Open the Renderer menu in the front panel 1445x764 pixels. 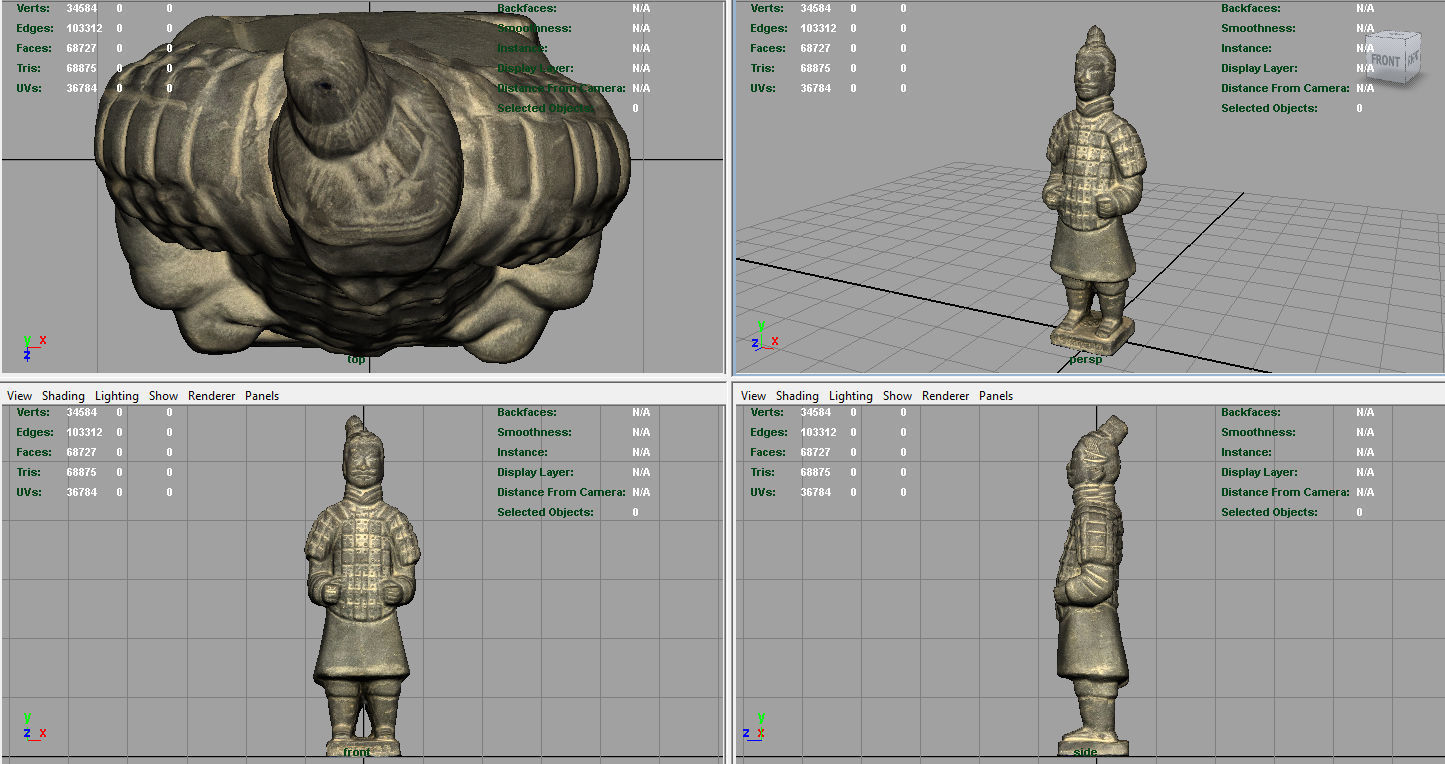tap(211, 396)
